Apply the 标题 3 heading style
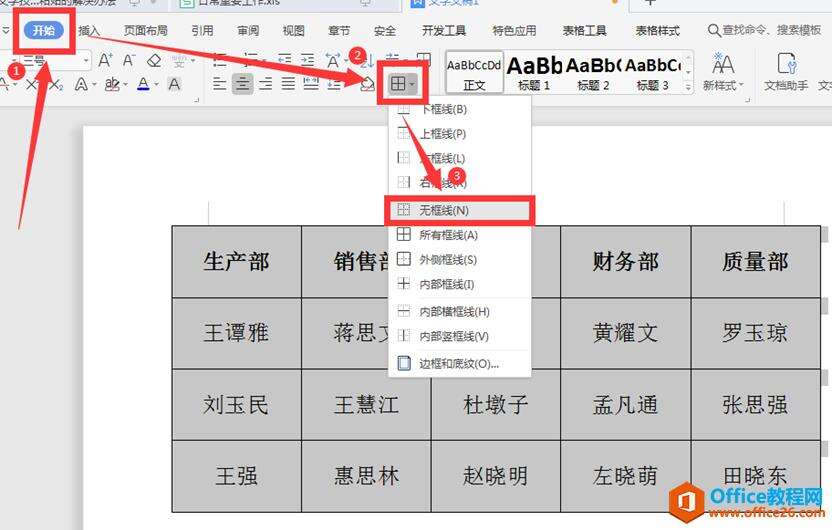This screenshot has width=832, height=530. [652, 73]
